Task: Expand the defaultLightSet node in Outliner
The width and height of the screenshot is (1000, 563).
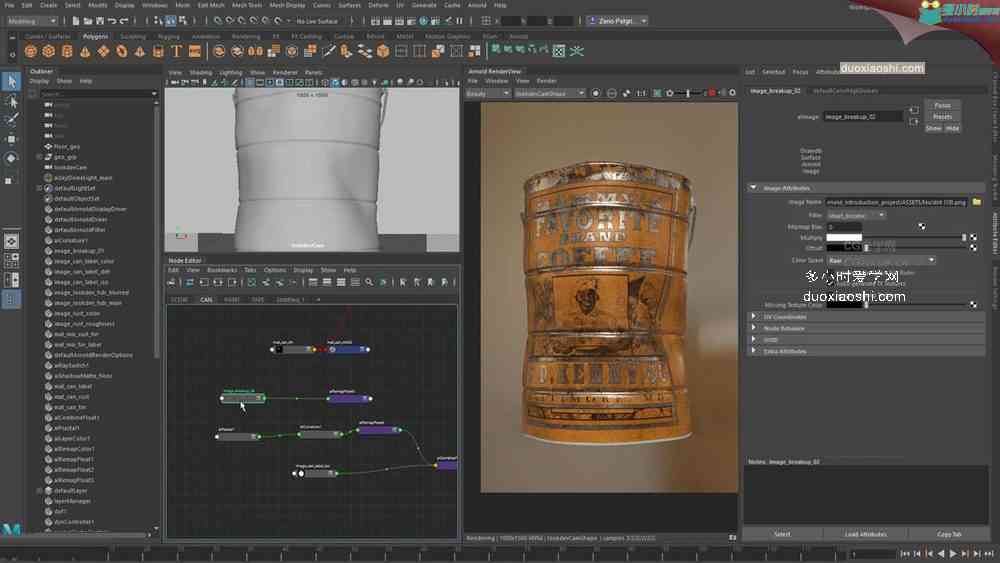Action: [40, 188]
